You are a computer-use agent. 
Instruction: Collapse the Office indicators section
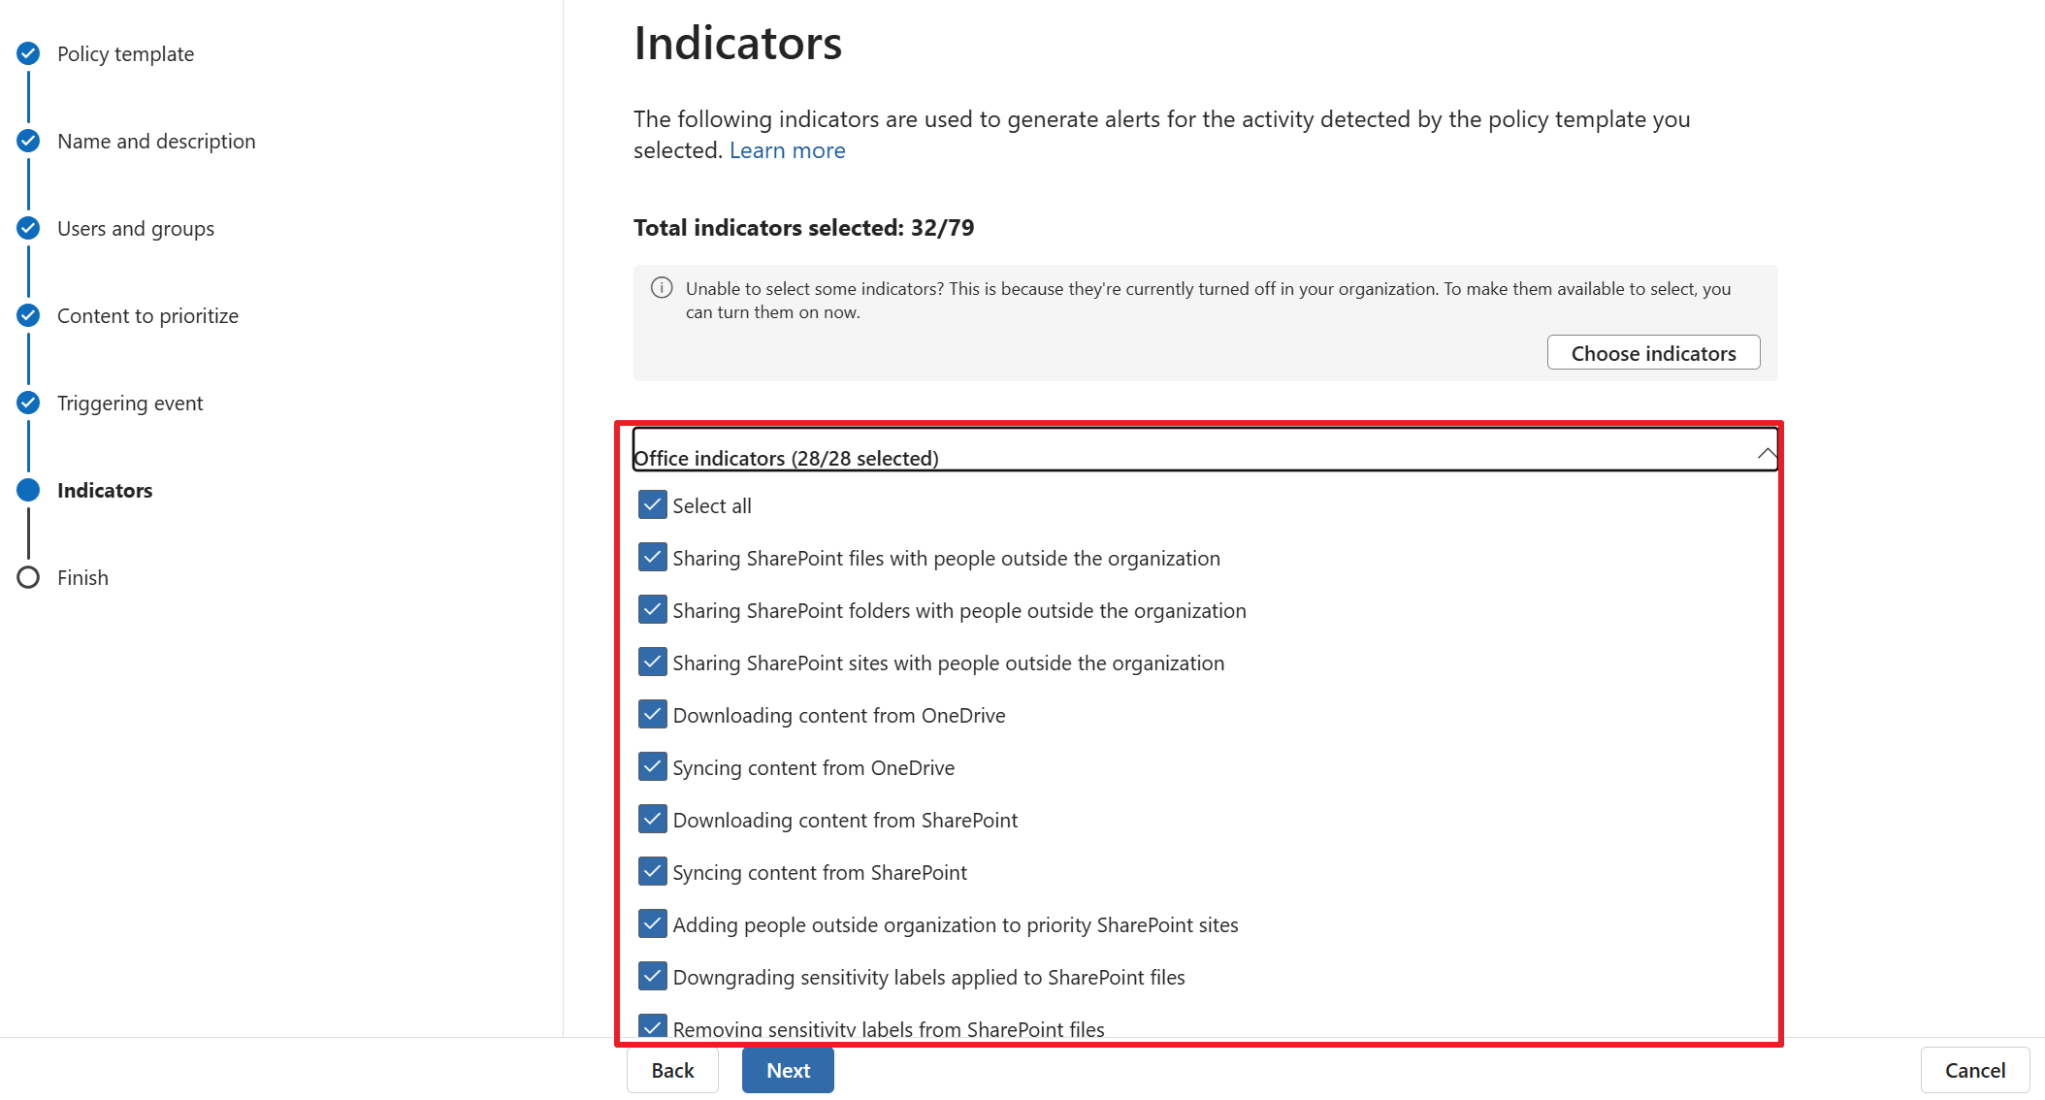(1764, 452)
